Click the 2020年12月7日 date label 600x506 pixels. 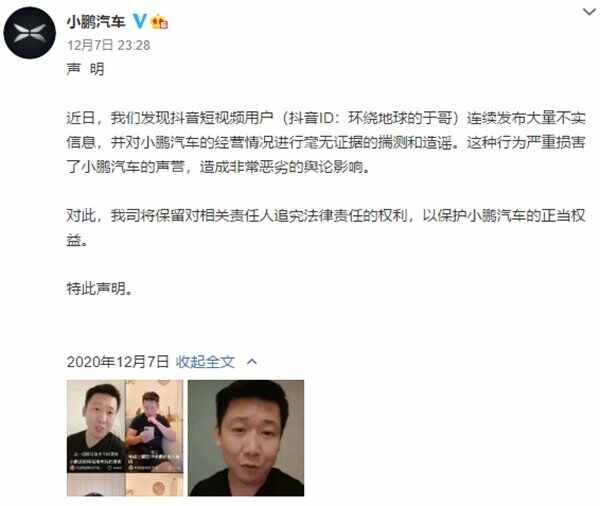coord(117,361)
